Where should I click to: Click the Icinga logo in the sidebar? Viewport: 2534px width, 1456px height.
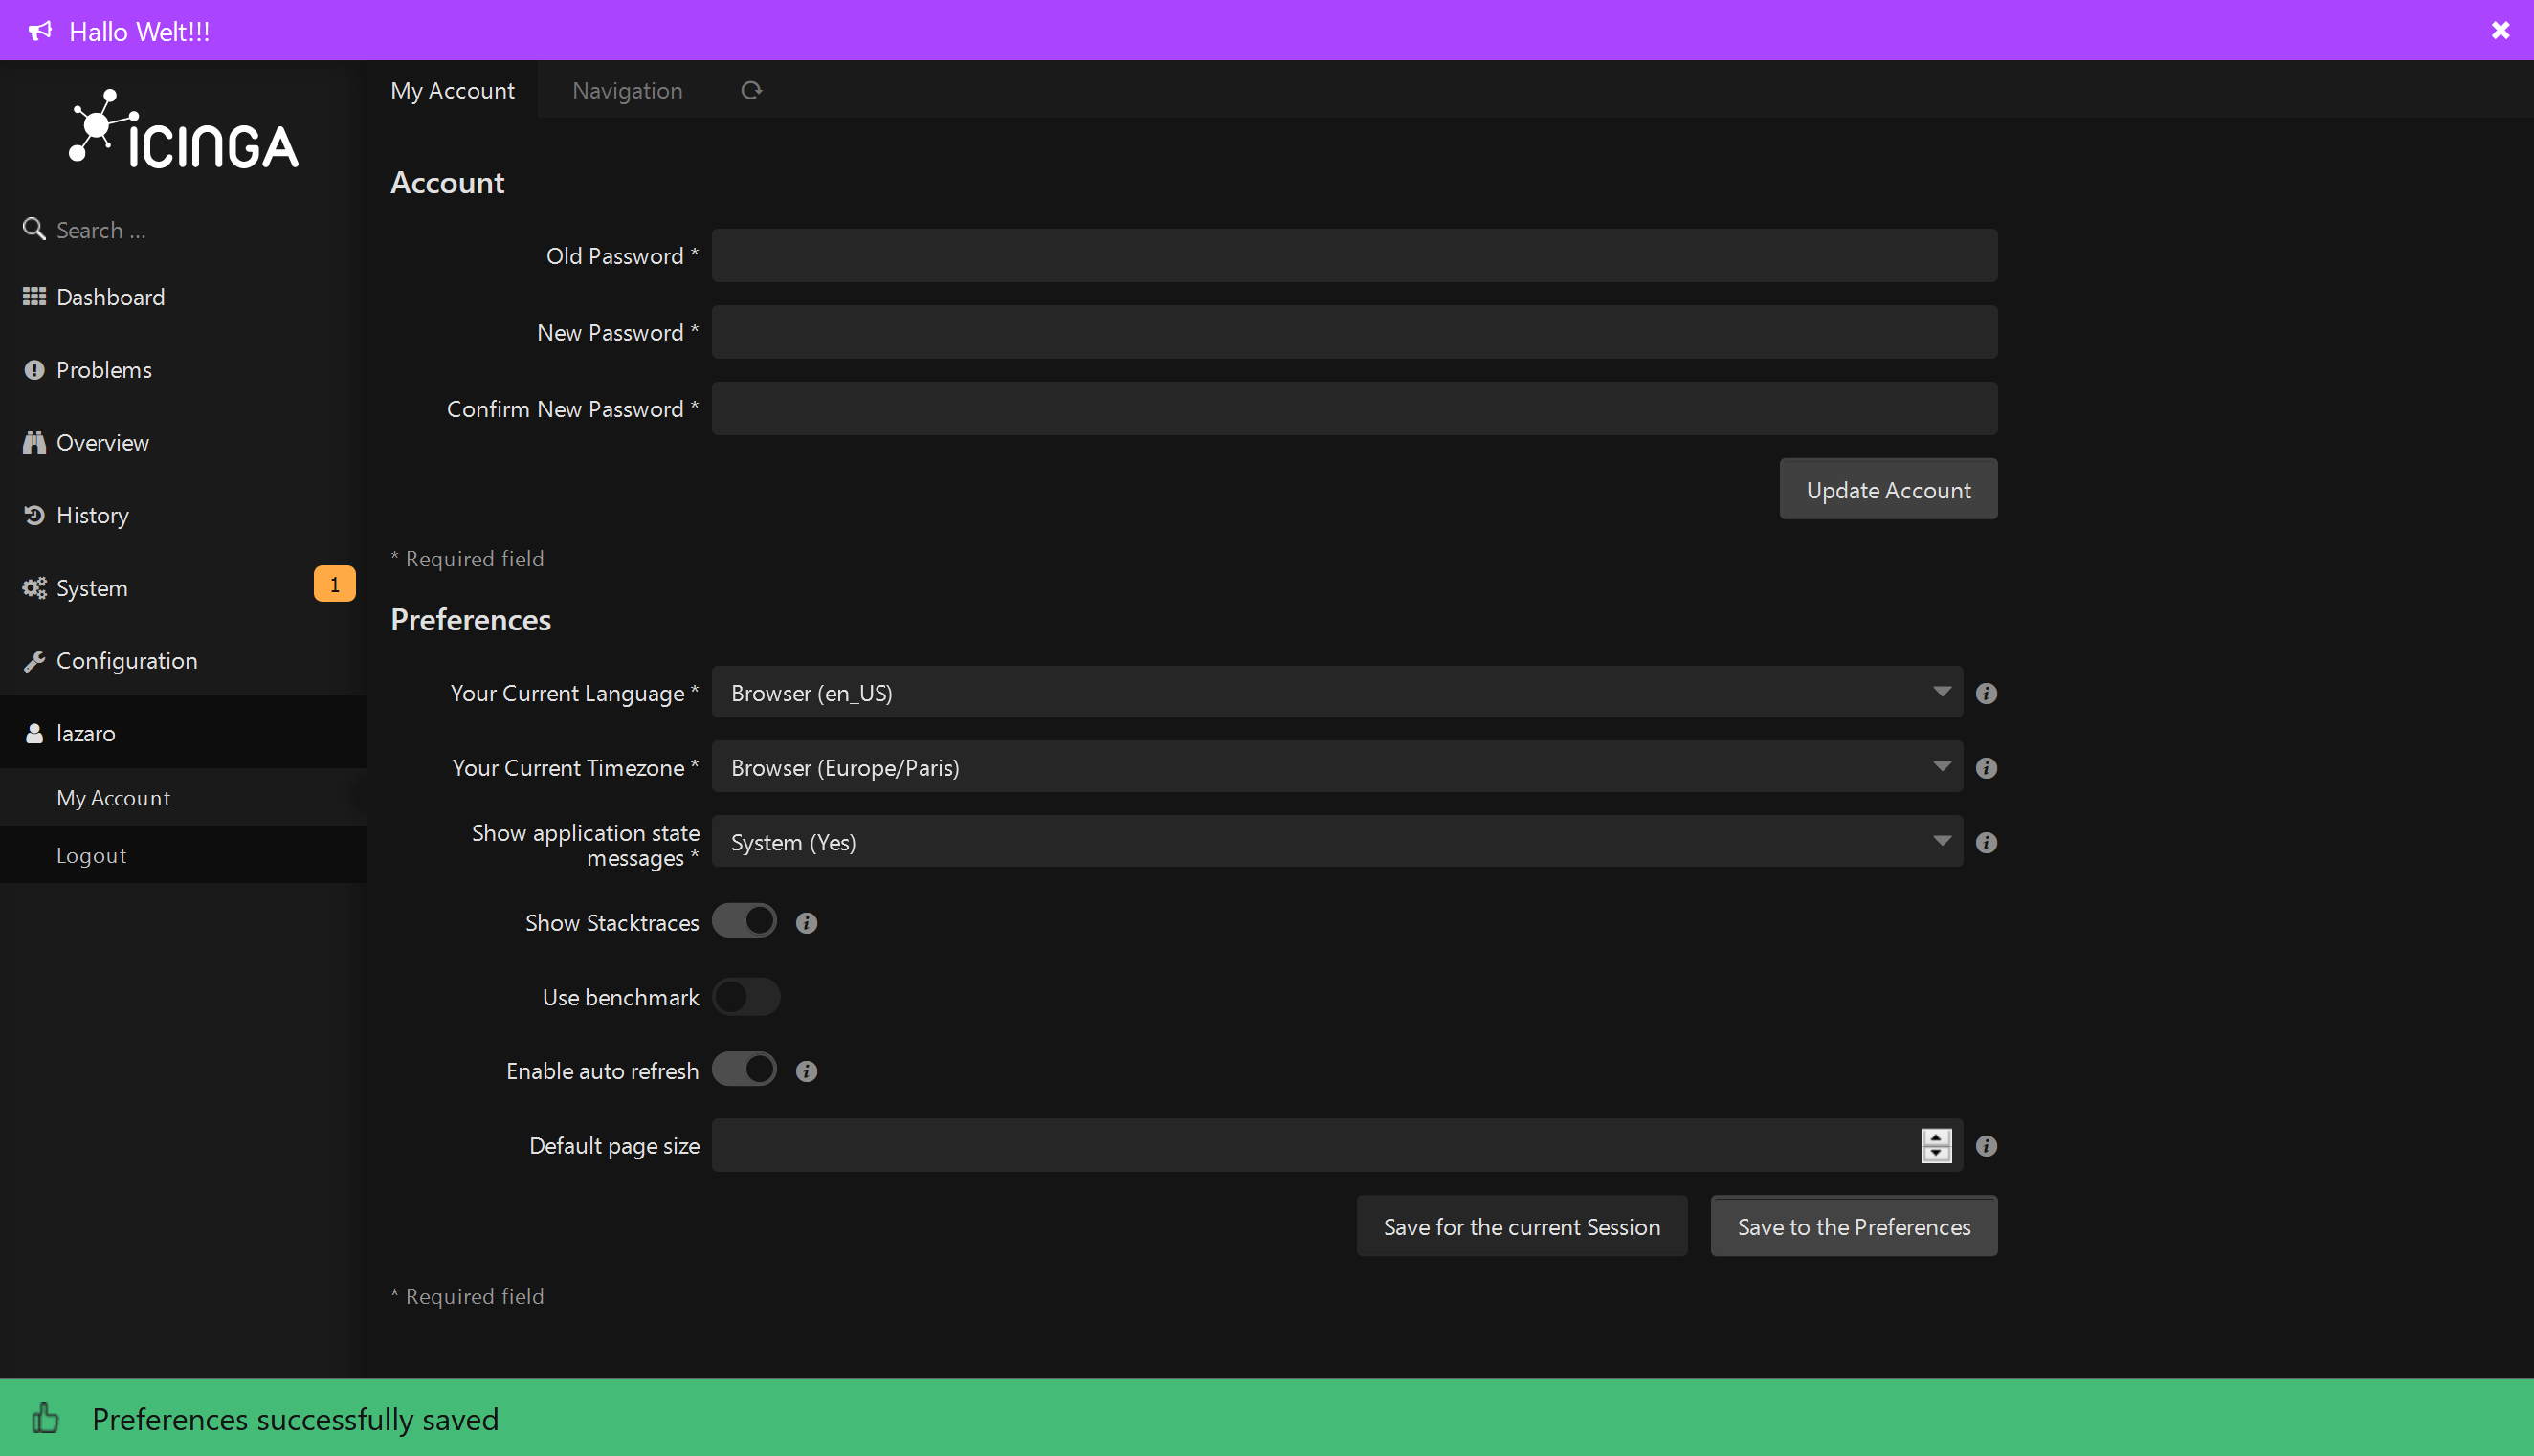click(x=184, y=130)
